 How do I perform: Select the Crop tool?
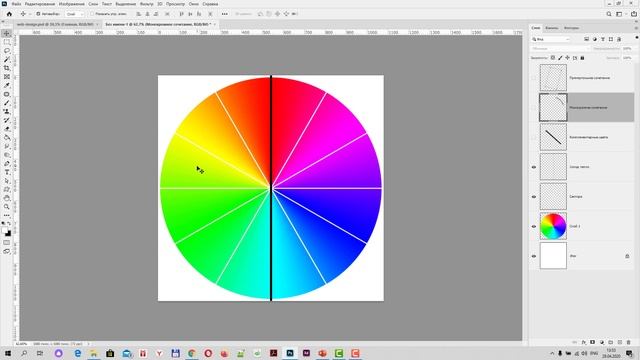[7, 68]
